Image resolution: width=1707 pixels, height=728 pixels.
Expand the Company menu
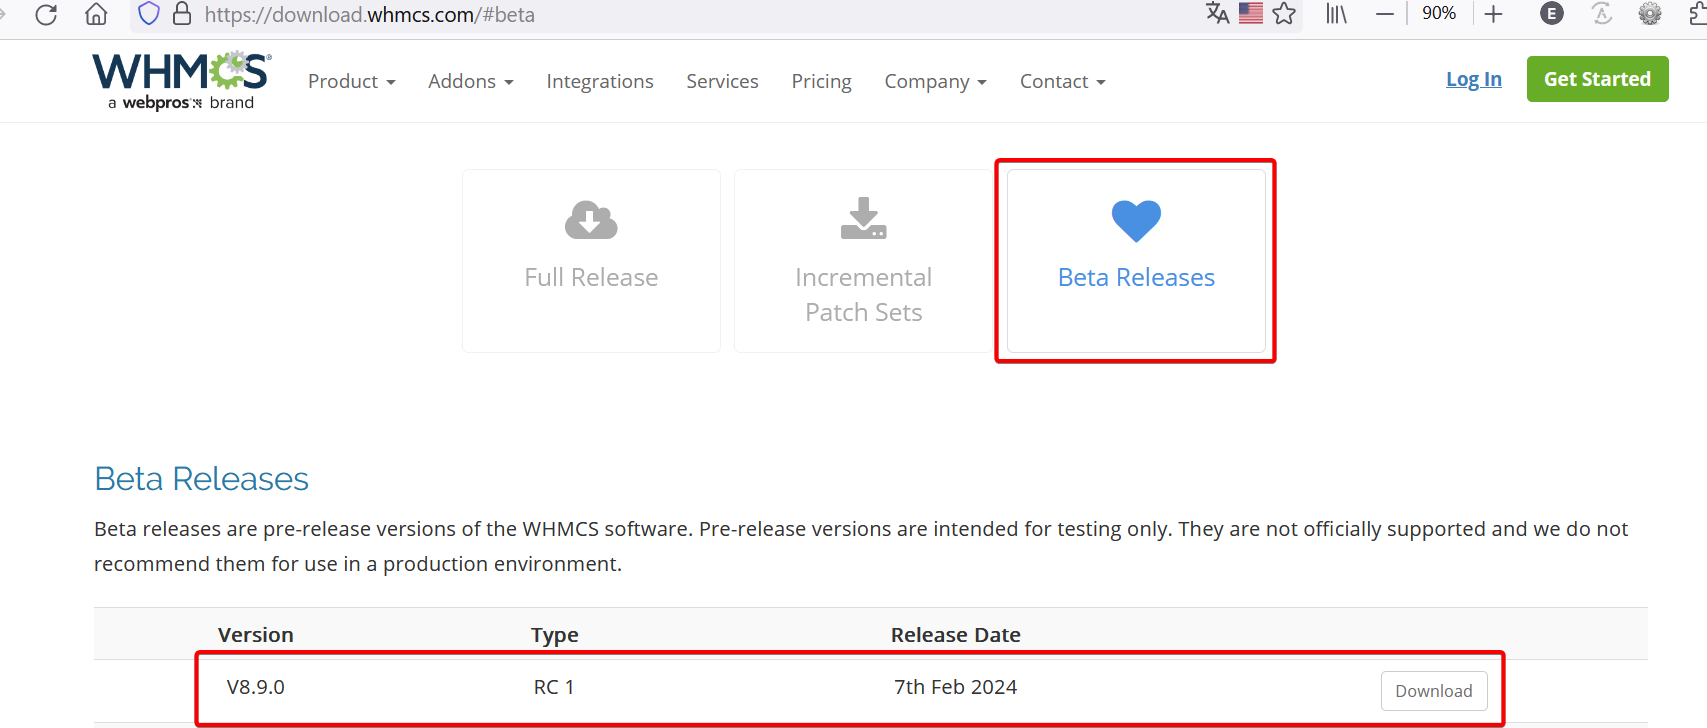coord(936,82)
